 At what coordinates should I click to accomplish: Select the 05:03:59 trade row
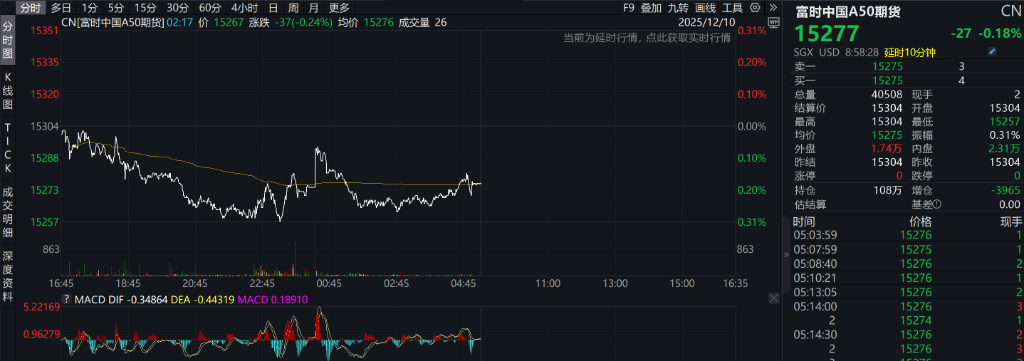(x=908, y=236)
